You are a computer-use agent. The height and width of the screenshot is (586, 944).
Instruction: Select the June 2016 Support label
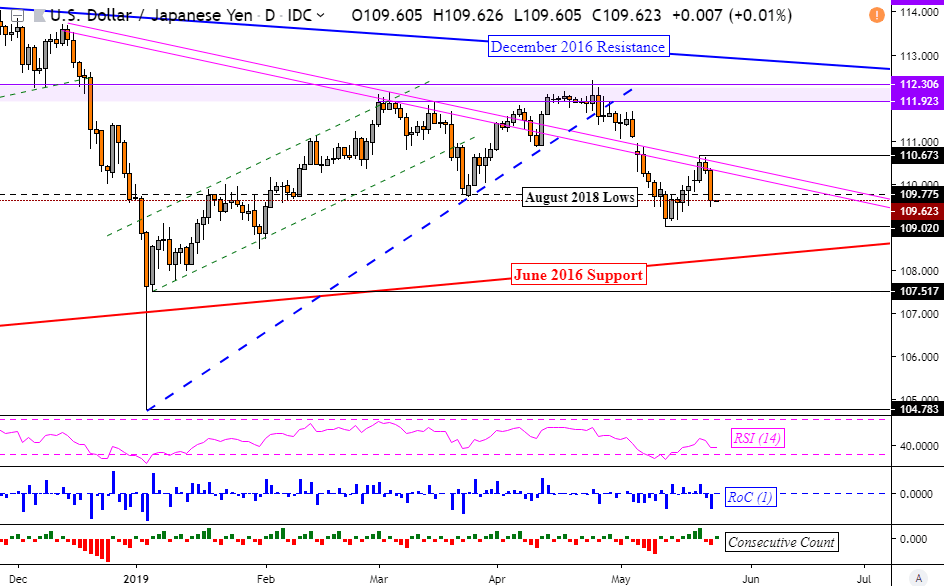coord(578,275)
